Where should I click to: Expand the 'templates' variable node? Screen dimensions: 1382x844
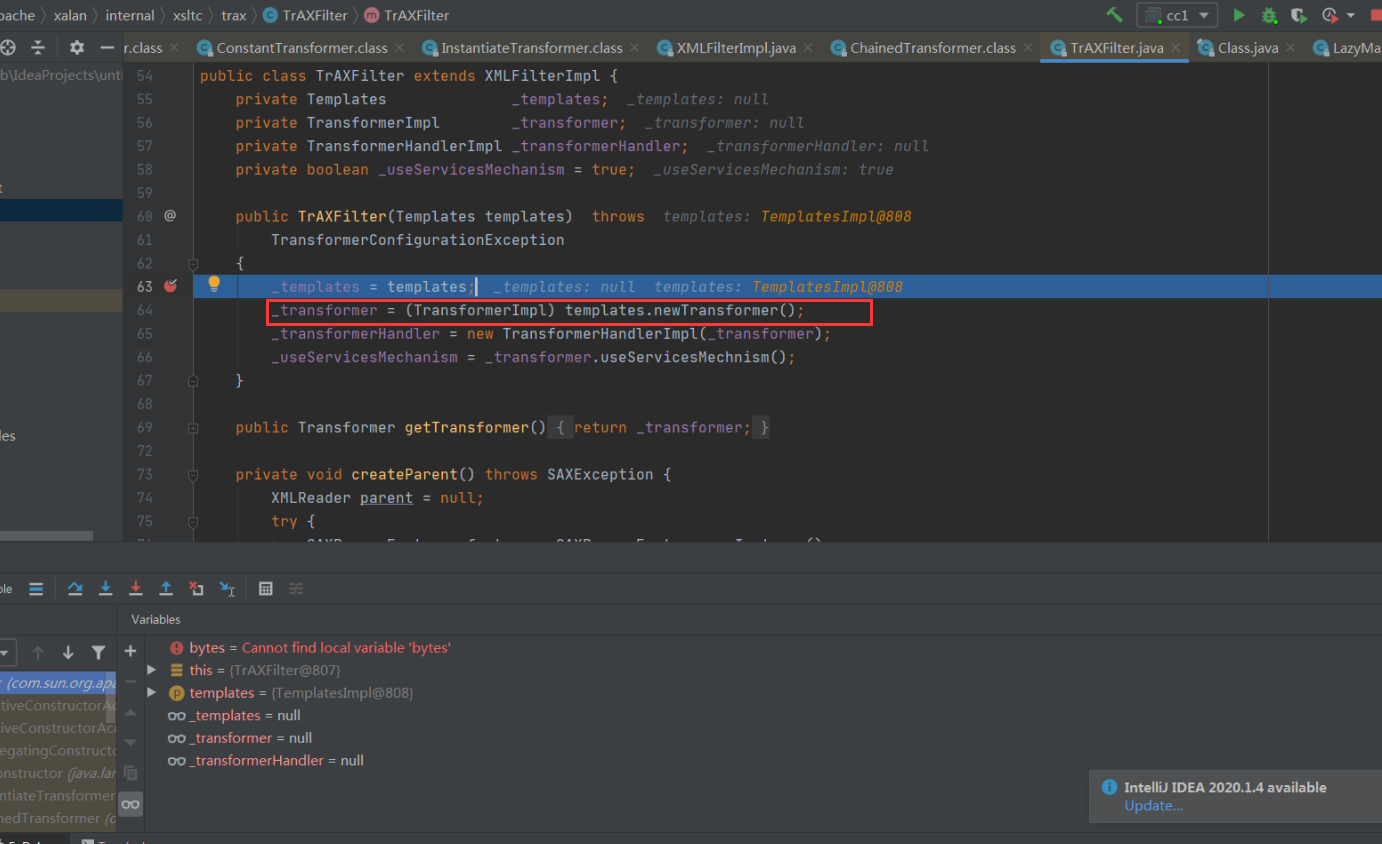152,693
